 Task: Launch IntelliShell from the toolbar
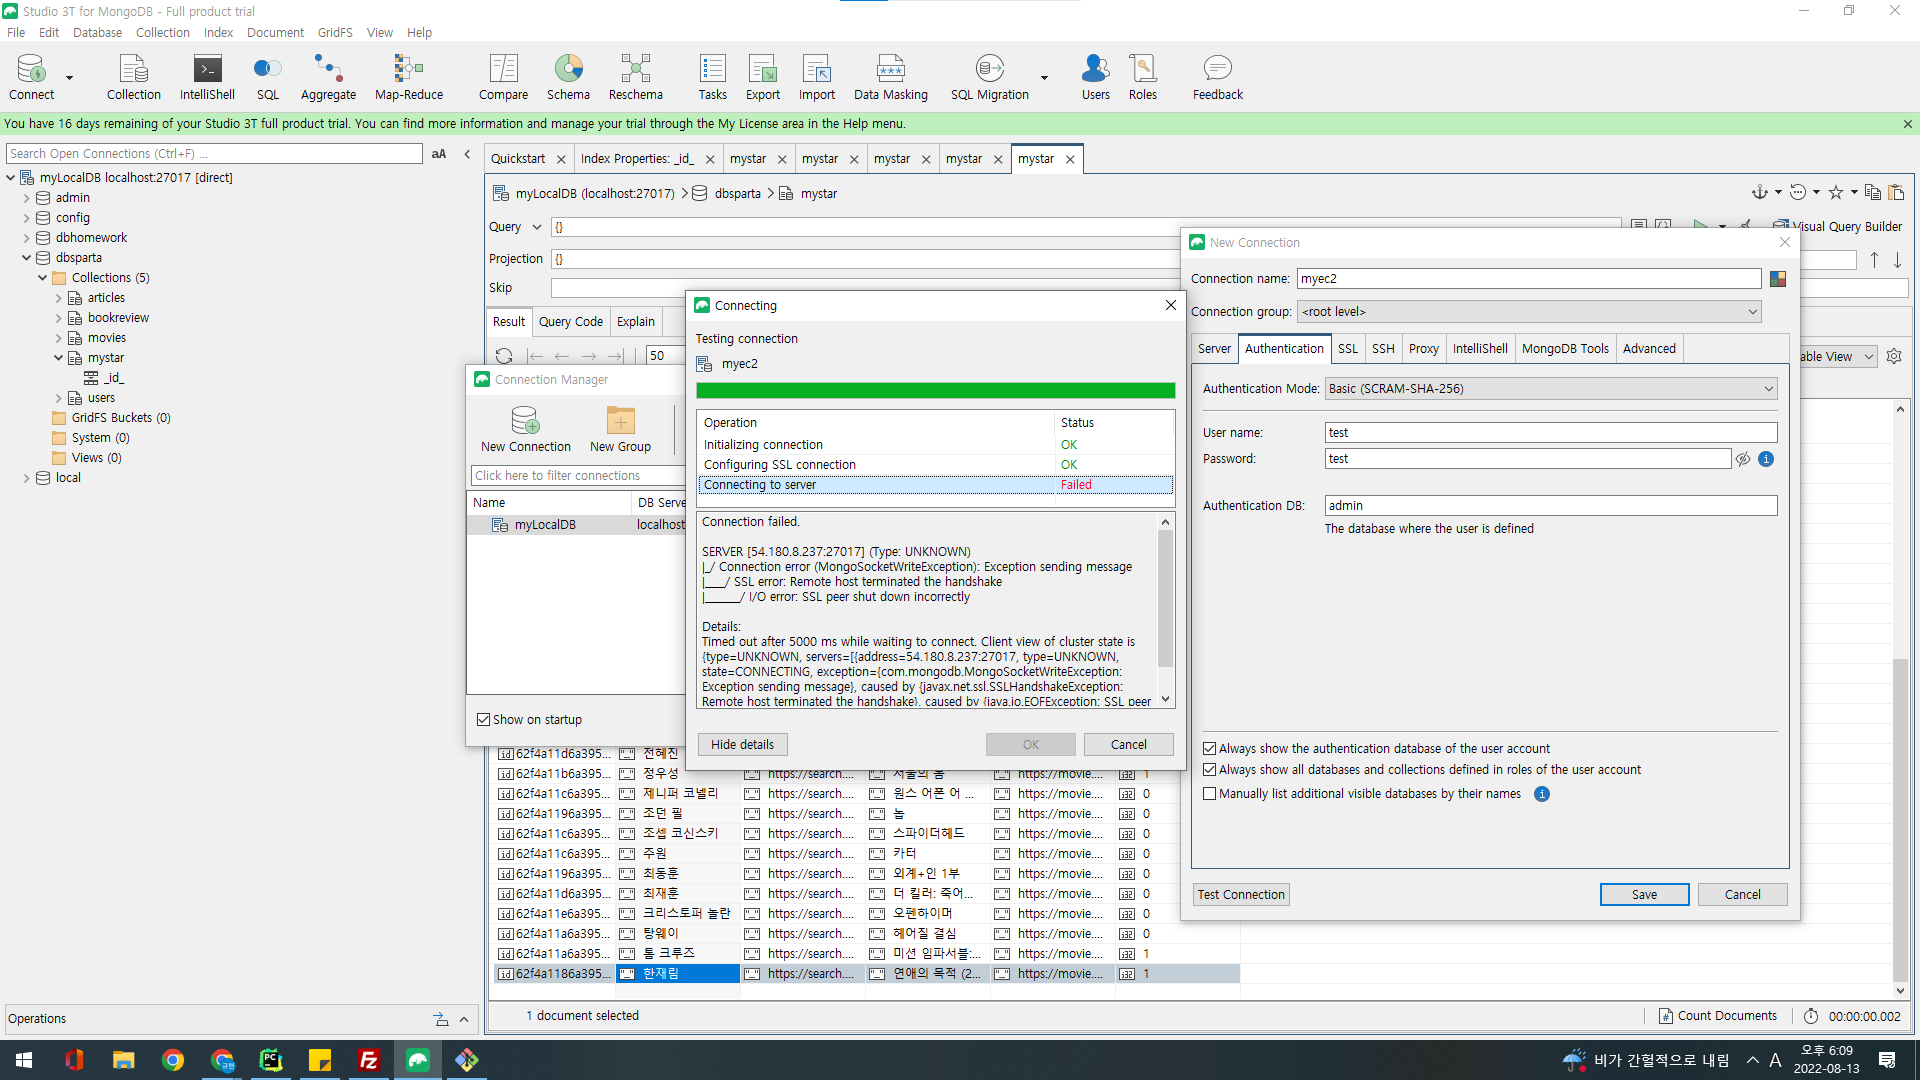click(x=207, y=77)
